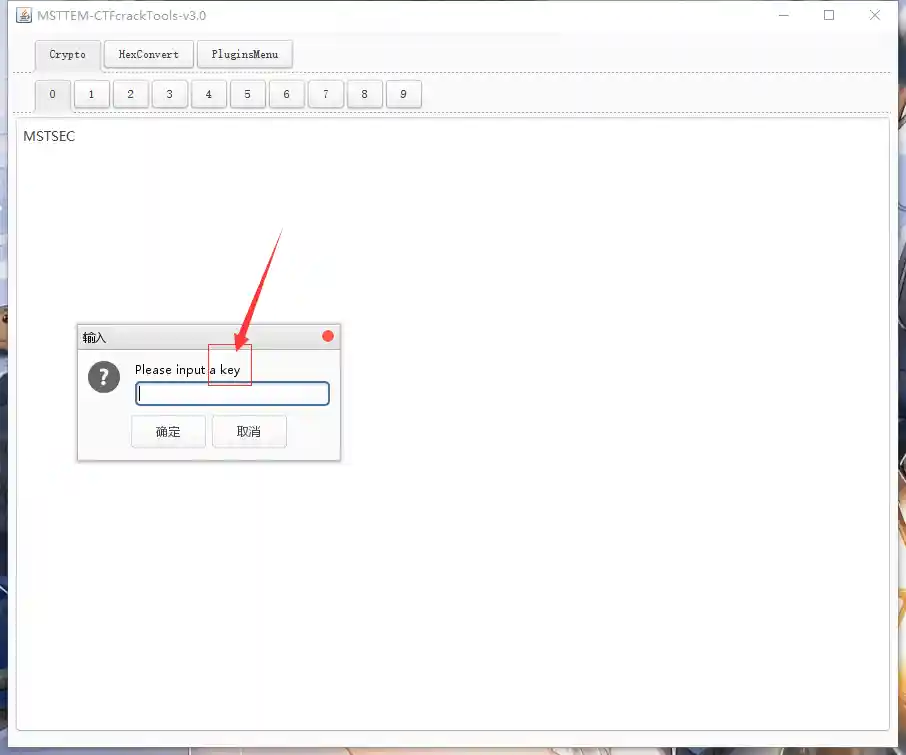
Task: Open the PluginsMenu tab
Action: pos(245,54)
